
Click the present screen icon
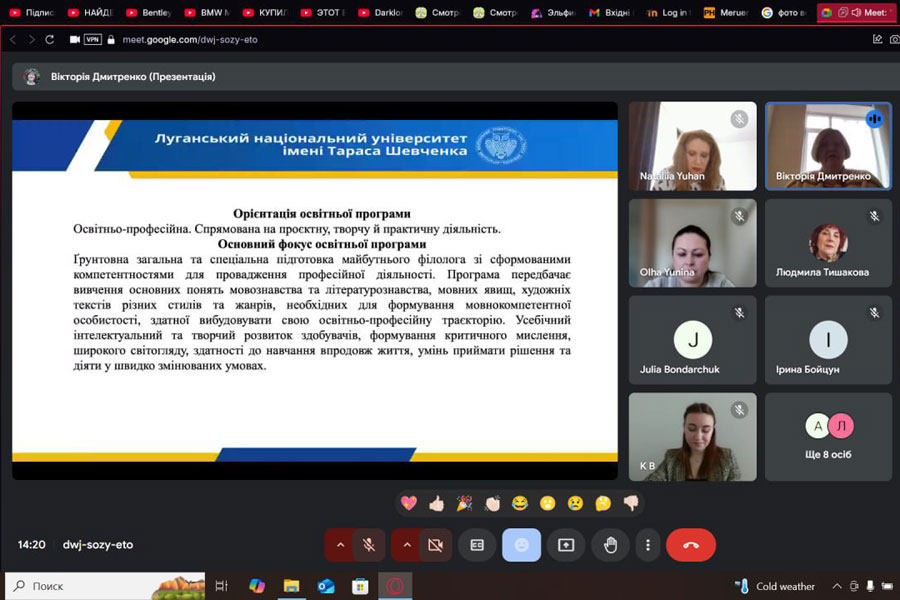click(566, 545)
